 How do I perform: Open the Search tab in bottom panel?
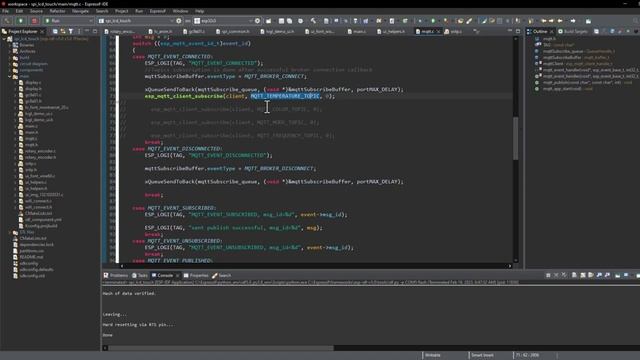point(222,276)
